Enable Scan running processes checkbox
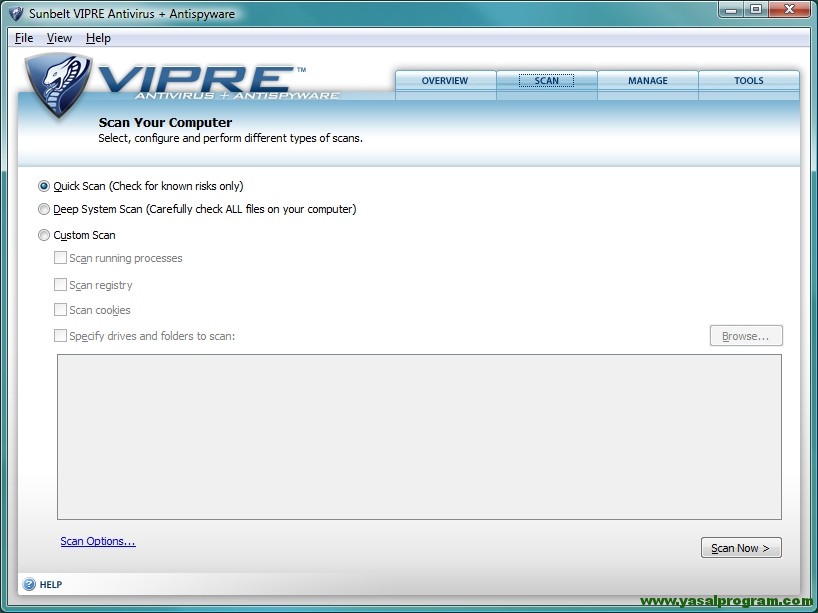The image size is (818, 613). click(x=61, y=258)
